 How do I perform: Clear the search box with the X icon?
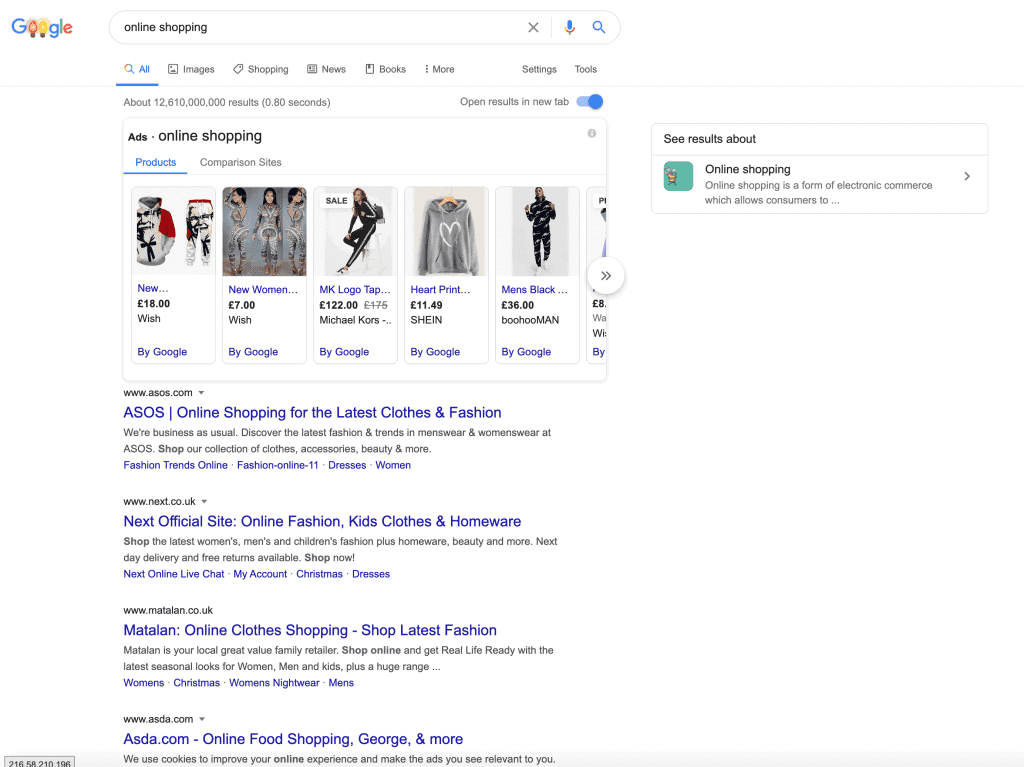pyautogui.click(x=533, y=27)
